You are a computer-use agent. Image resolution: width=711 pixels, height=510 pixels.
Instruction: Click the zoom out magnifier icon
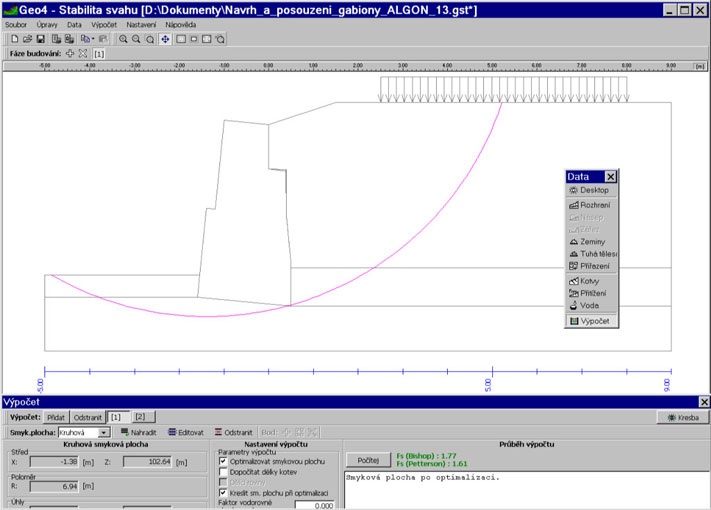136,39
